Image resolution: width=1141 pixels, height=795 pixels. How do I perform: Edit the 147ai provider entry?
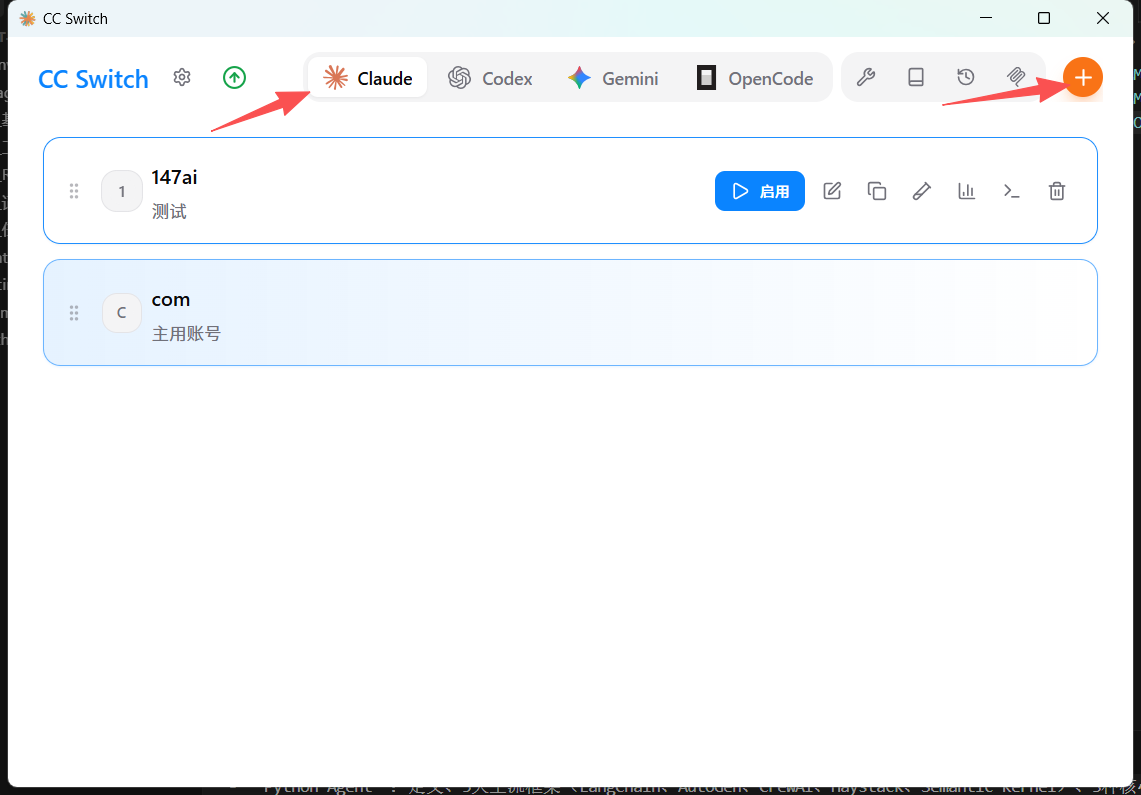832,191
